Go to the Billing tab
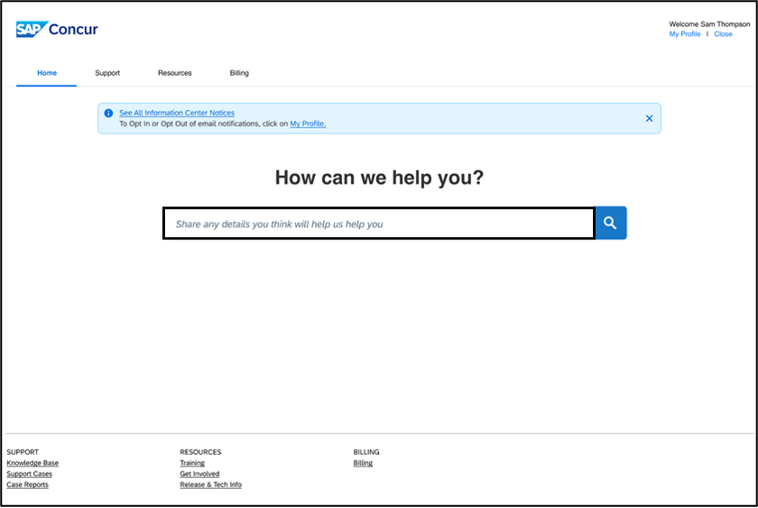The width and height of the screenshot is (758, 508). coord(239,73)
